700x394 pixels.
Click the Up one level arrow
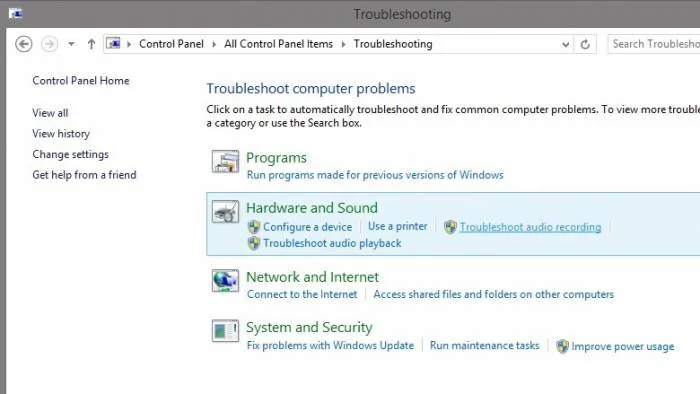tap(91, 44)
